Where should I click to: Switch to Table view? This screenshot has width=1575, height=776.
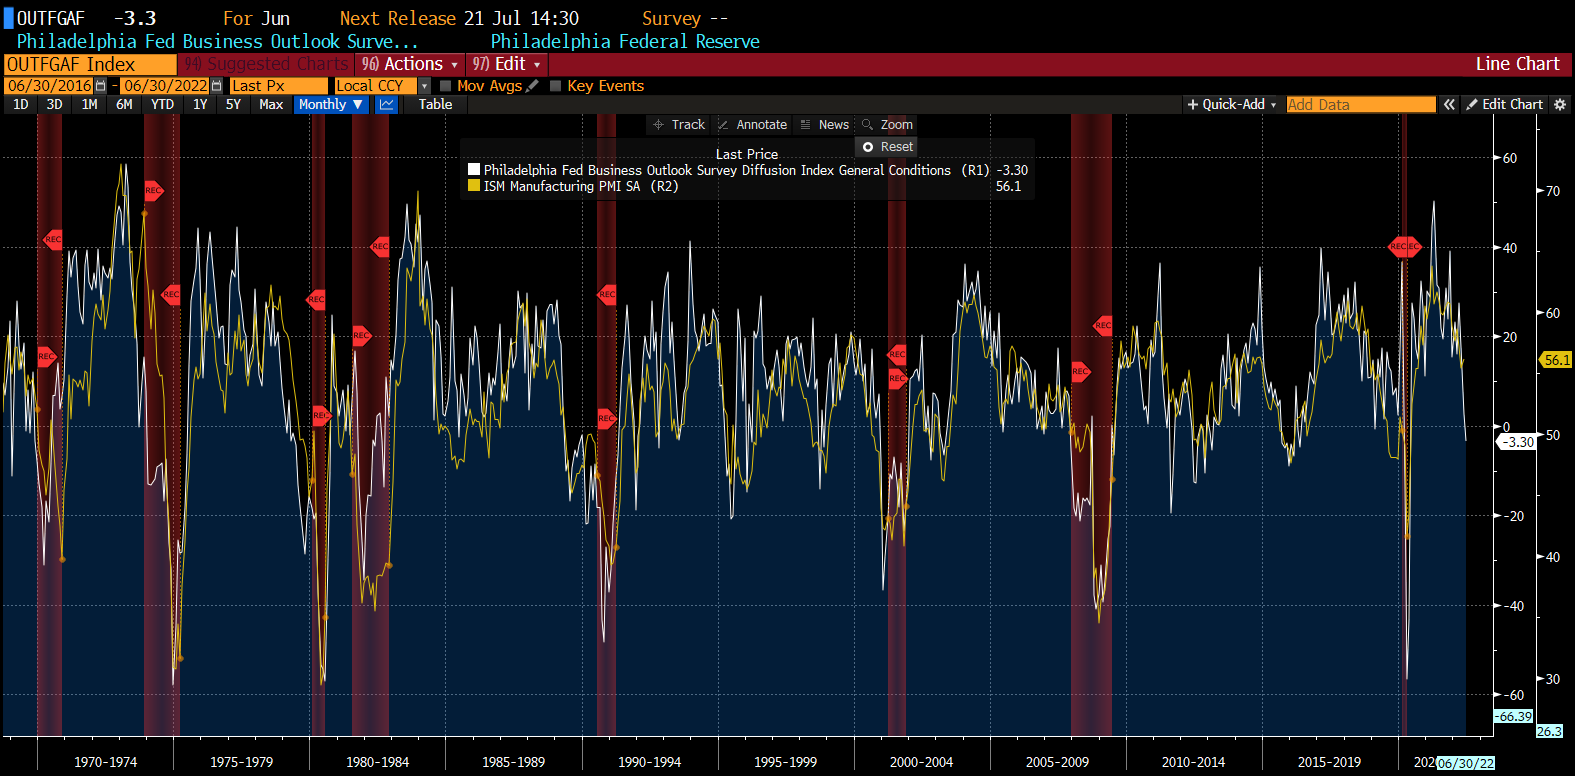pos(435,104)
